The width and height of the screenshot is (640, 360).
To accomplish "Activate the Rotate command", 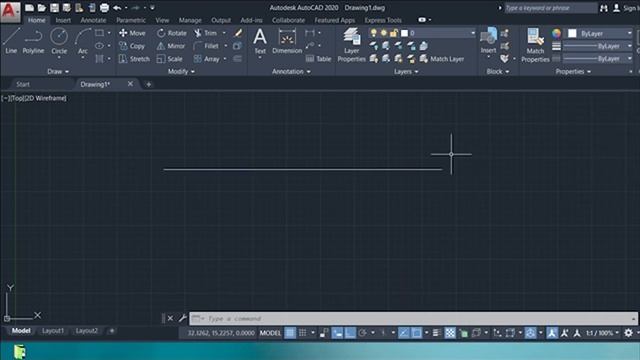I will pyautogui.click(x=171, y=33).
